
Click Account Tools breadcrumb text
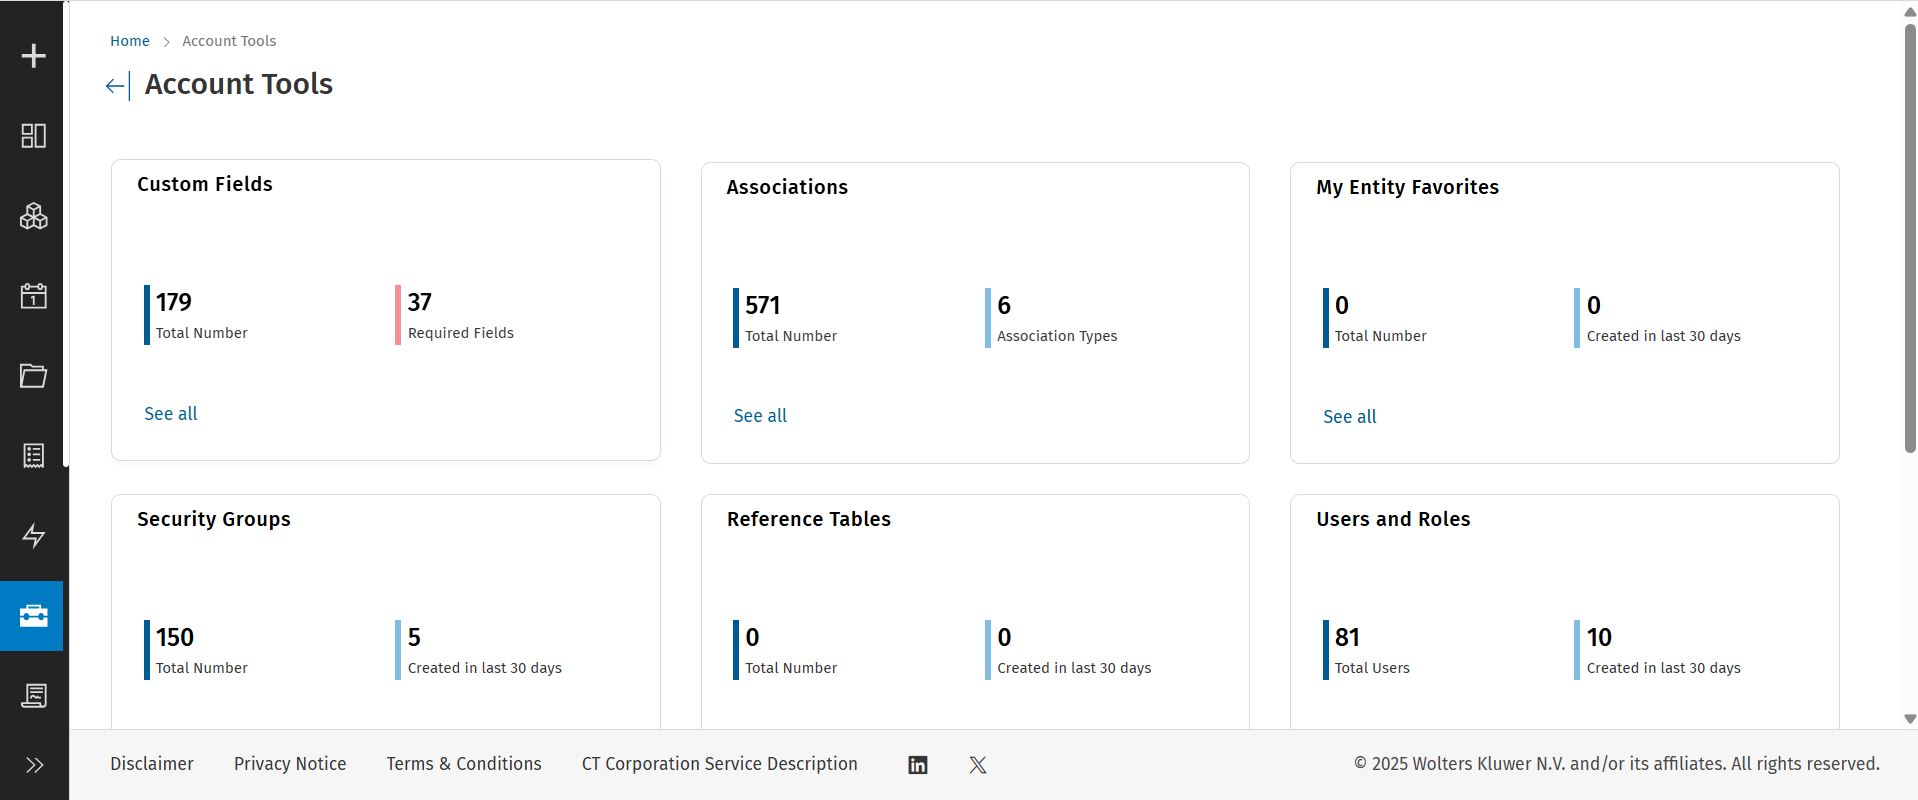point(229,41)
